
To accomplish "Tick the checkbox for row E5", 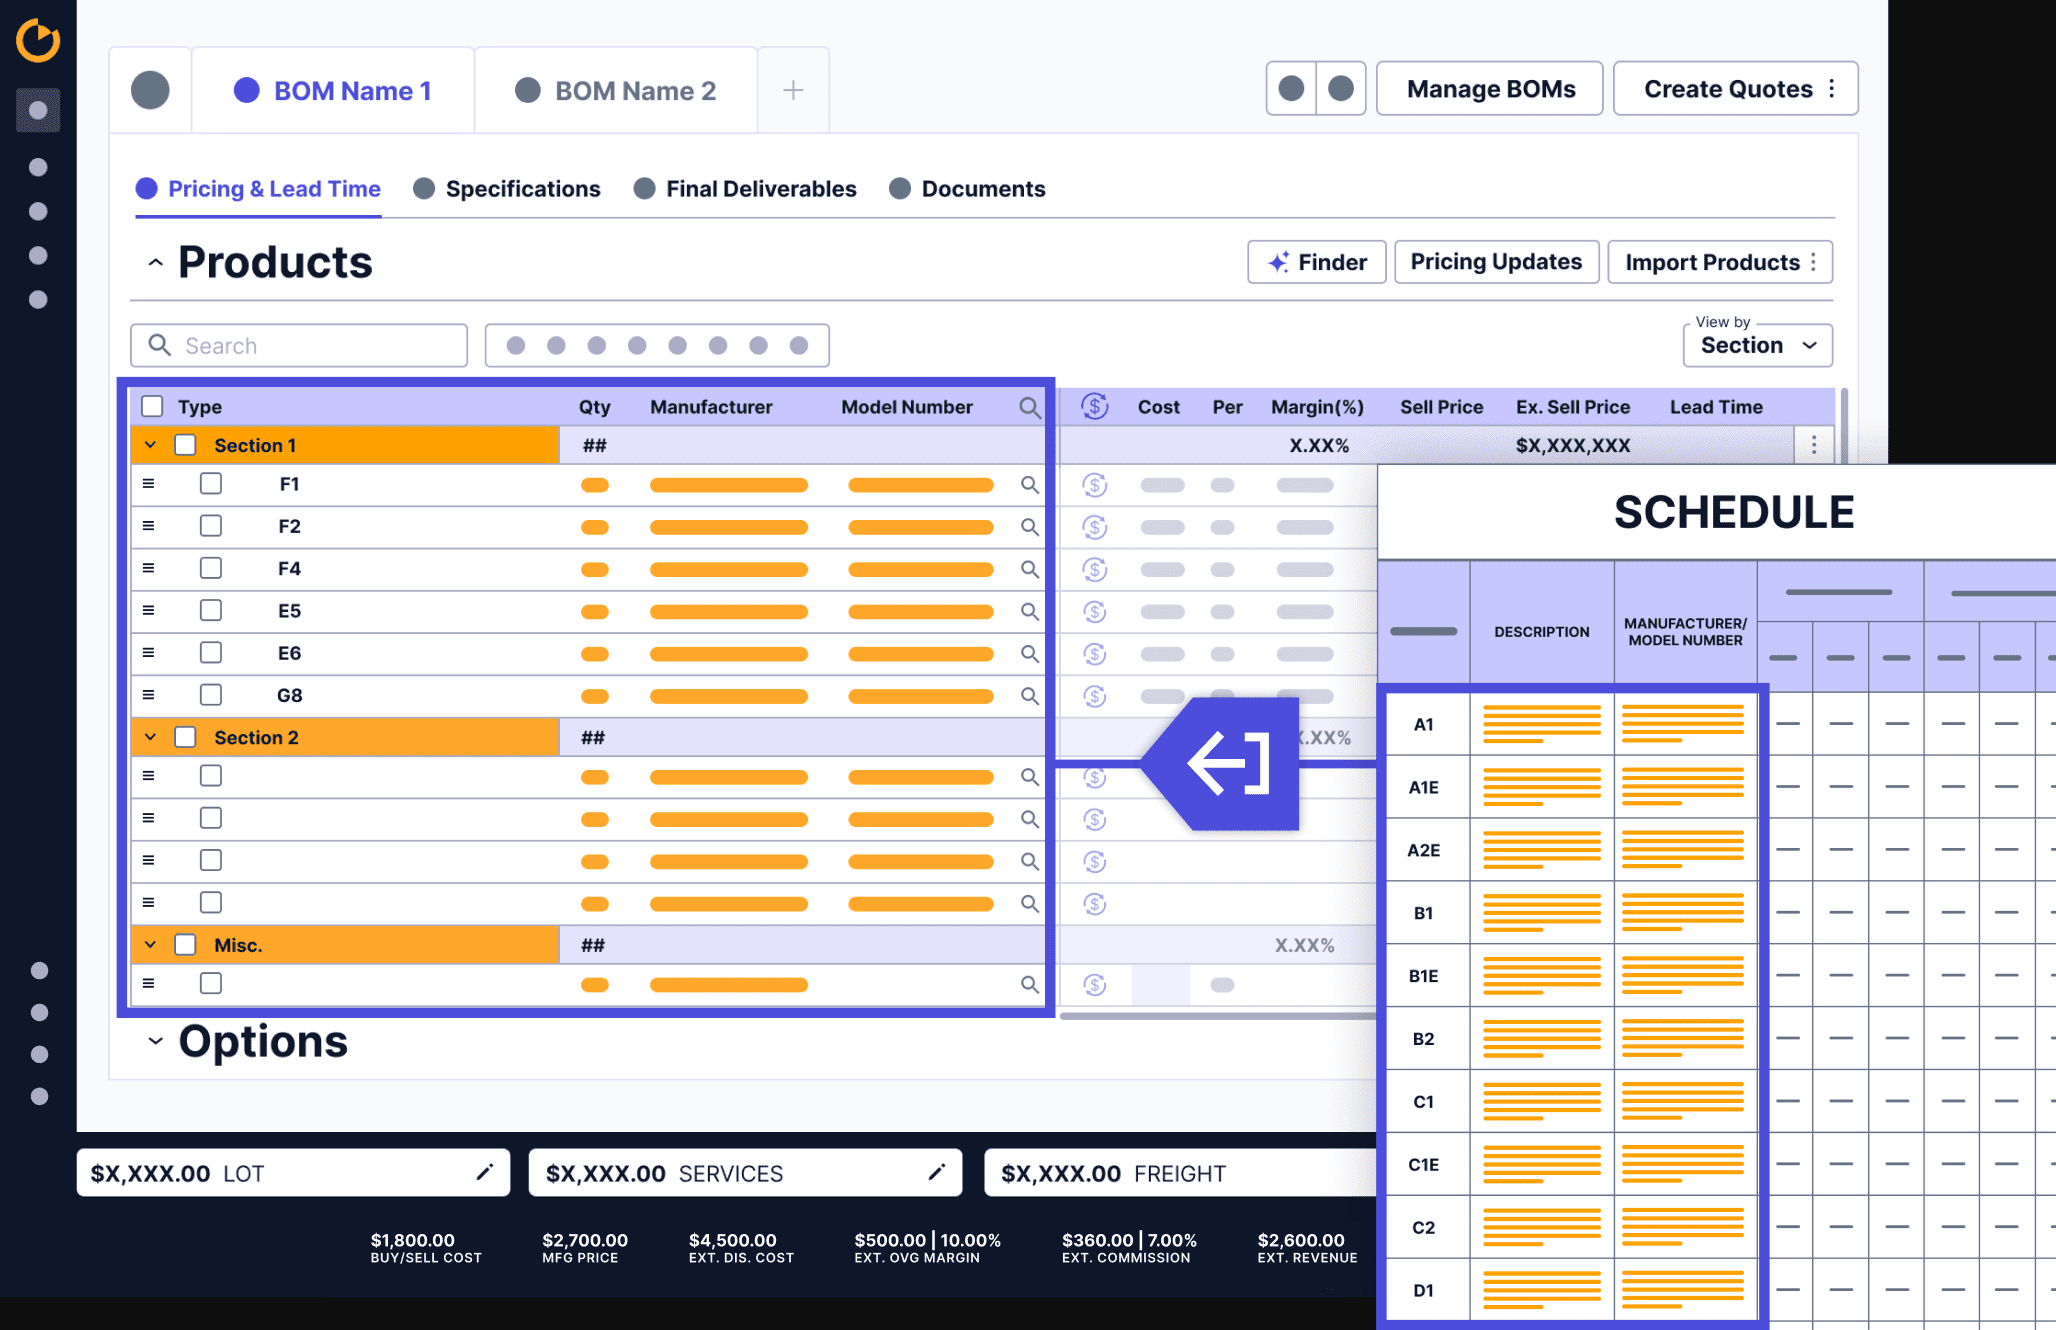I will [x=211, y=611].
